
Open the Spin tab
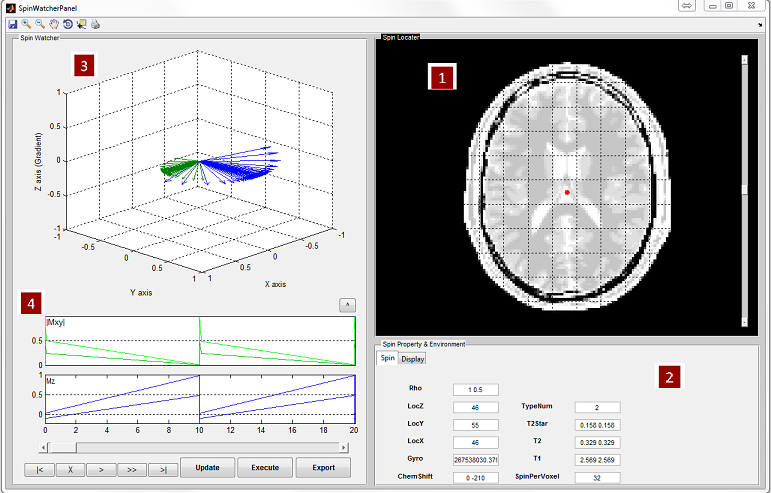point(387,358)
